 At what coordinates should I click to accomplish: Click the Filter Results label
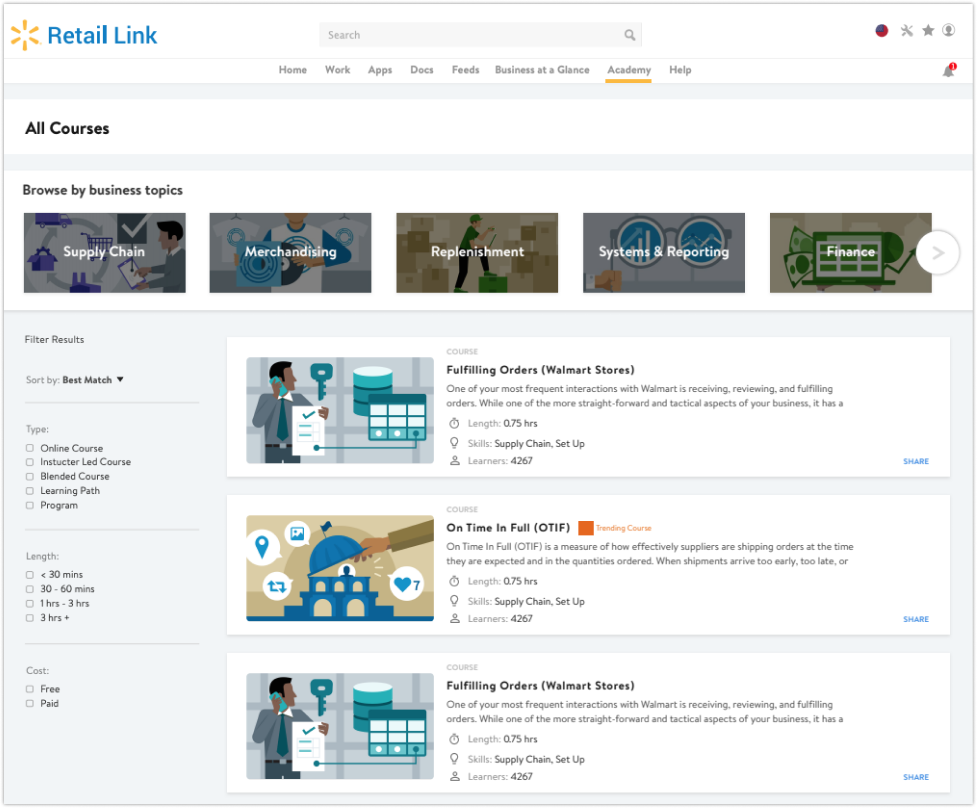54,340
